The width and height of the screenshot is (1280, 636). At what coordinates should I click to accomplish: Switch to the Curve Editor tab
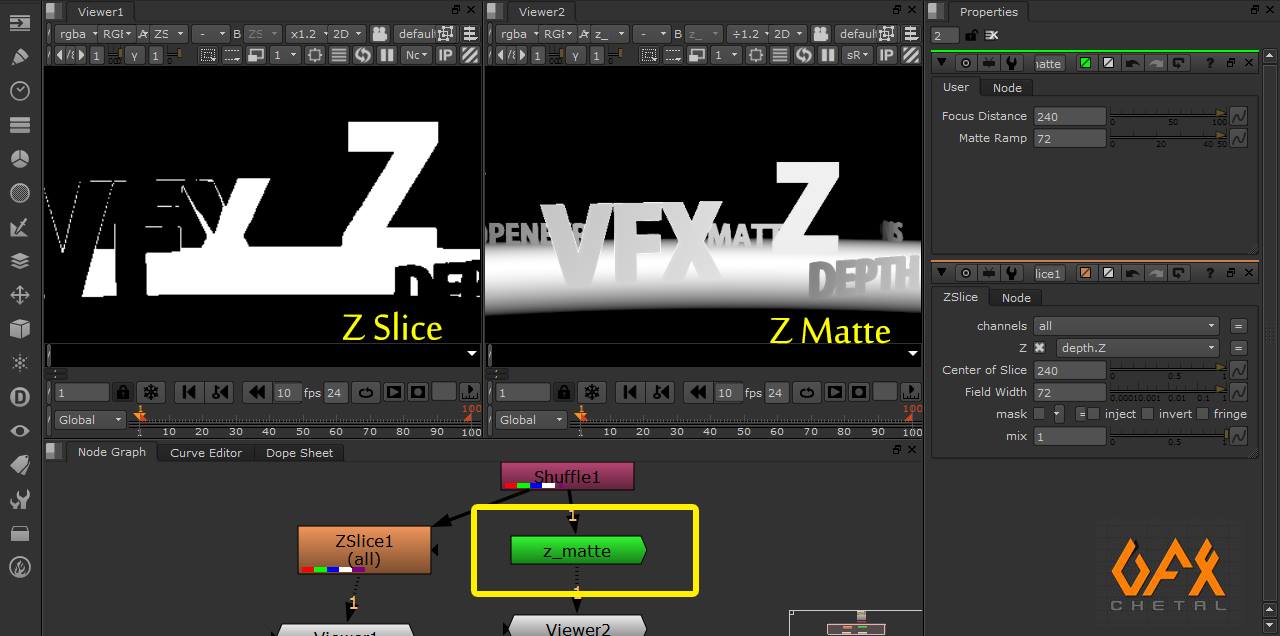pos(206,453)
